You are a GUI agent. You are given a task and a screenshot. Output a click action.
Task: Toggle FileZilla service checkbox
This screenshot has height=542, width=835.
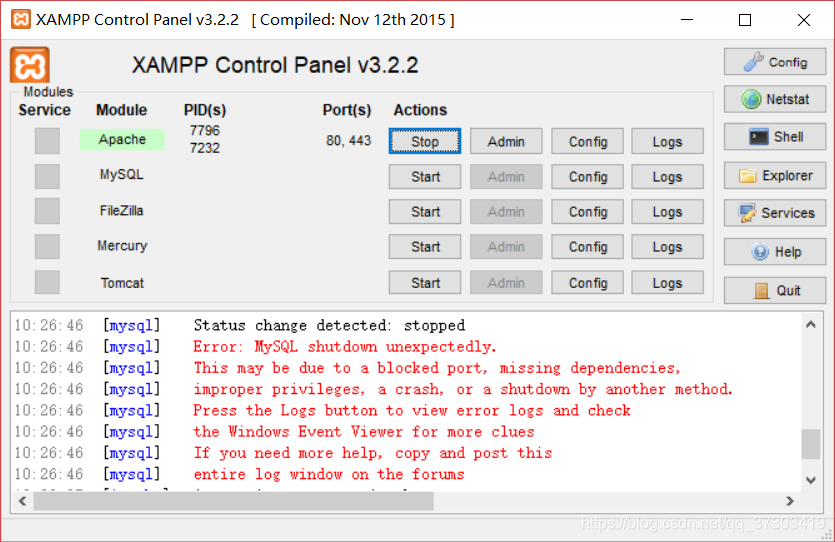click(47, 211)
